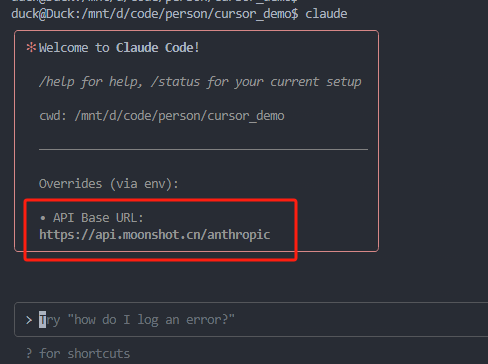Click the bold 'Claude Code!' title text
The width and height of the screenshot is (488, 364).
pyautogui.click(x=158, y=48)
